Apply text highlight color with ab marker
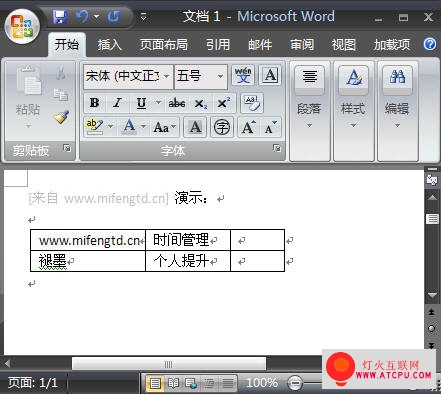The width and height of the screenshot is (441, 394). pyautogui.click(x=95, y=127)
